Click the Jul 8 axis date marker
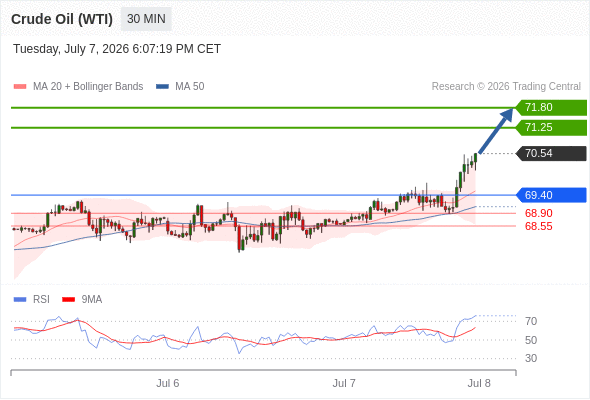Image resolution: width=590 pixels, height=400 pixels. point(479,383)
